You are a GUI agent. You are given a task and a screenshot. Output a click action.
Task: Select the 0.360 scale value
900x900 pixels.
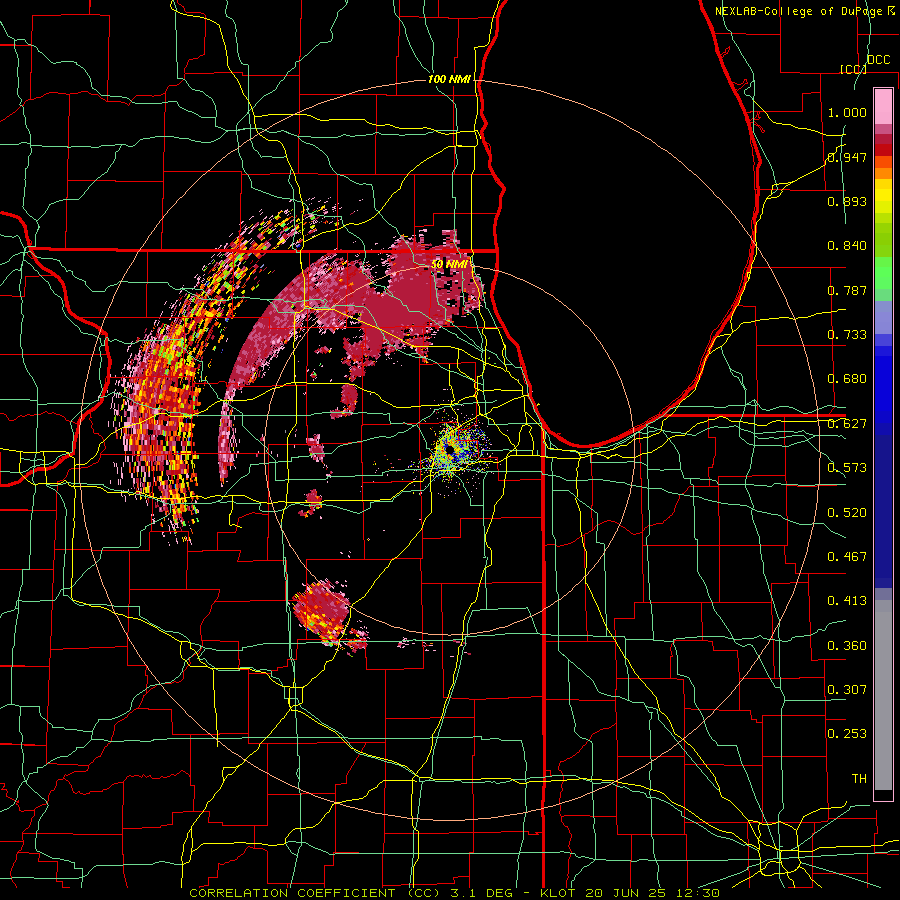coord(847,646)
